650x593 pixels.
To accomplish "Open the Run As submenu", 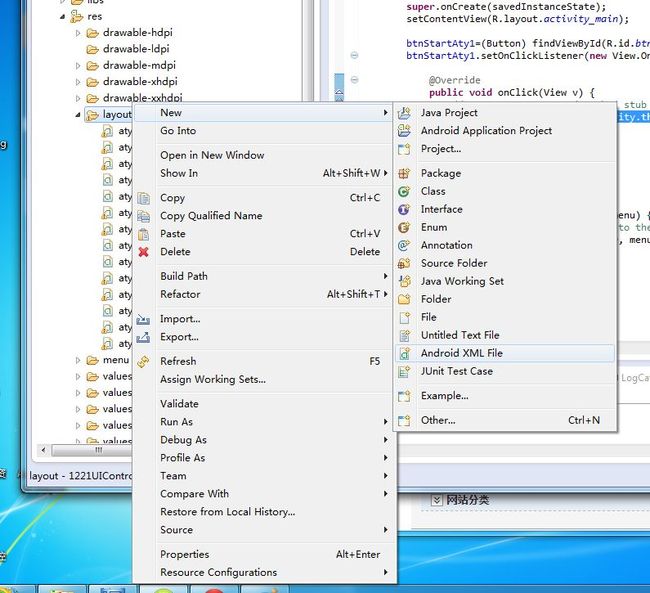I will (264, 422).
